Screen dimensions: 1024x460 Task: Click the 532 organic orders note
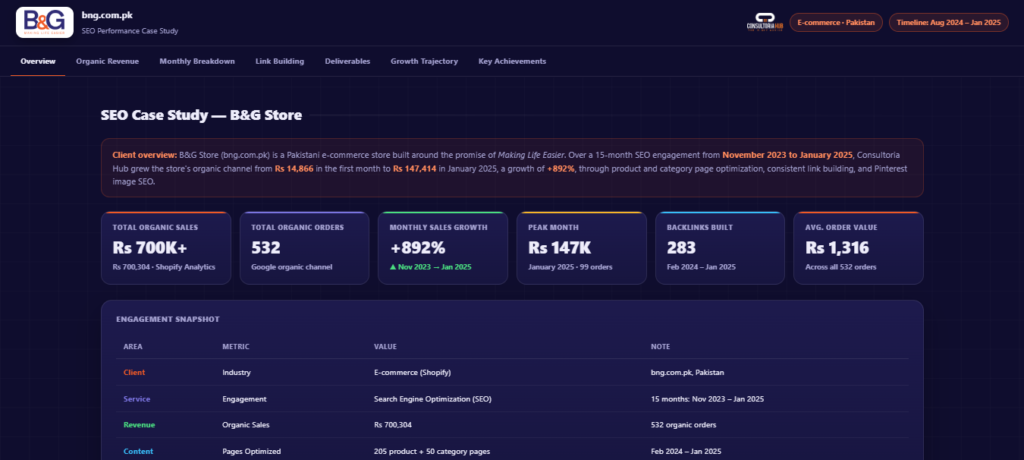coord(684,425)
